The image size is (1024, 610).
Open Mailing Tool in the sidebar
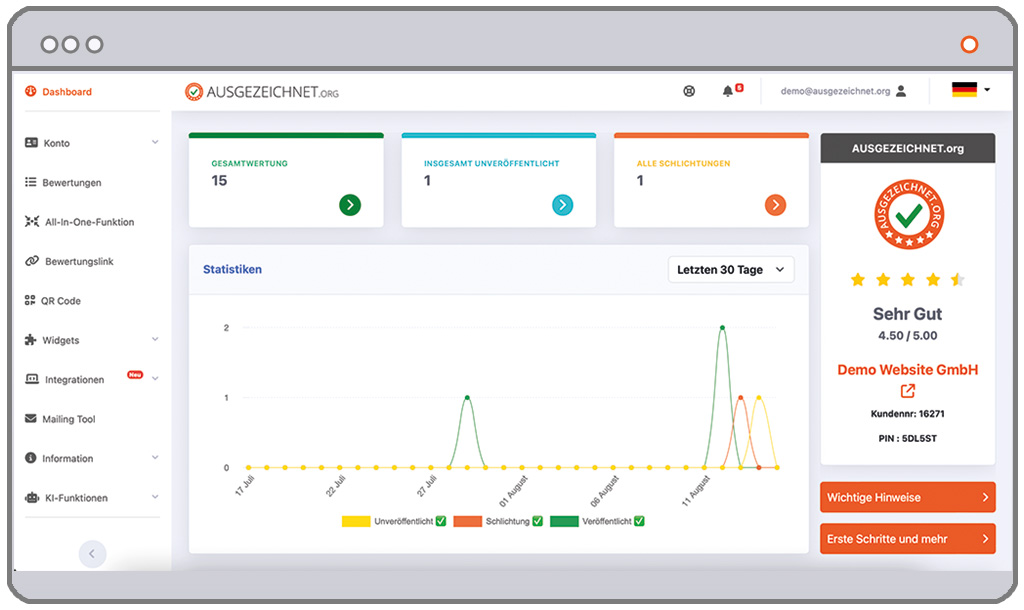tap(68, 419)
